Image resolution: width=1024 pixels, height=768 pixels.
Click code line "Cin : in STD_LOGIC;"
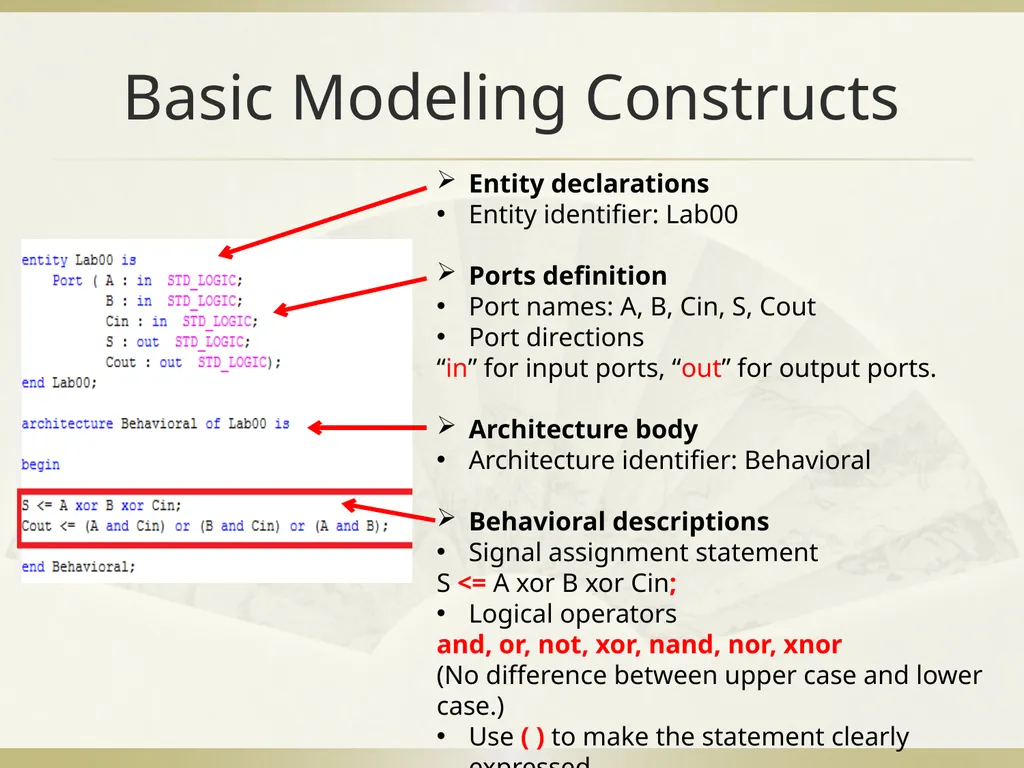[182, 321]
